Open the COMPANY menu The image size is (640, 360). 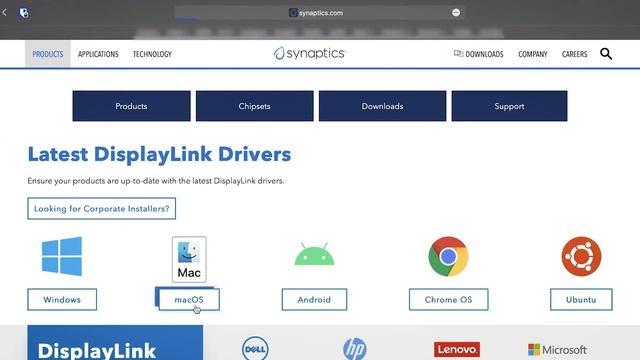533,54
